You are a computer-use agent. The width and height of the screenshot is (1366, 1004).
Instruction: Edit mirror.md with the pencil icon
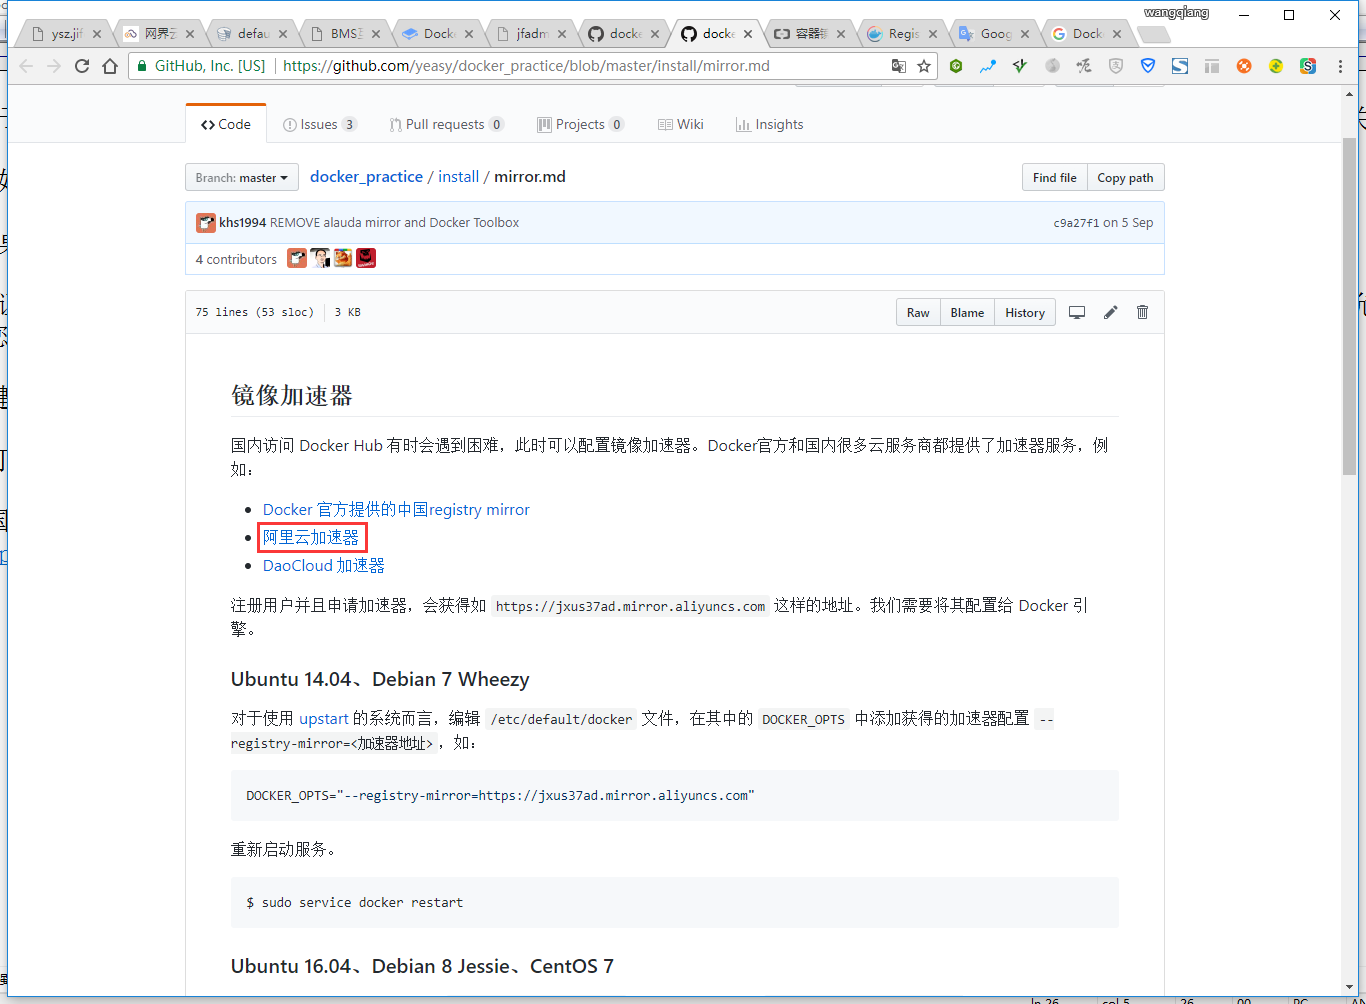pyautogui.click(x=1110, y=312)
